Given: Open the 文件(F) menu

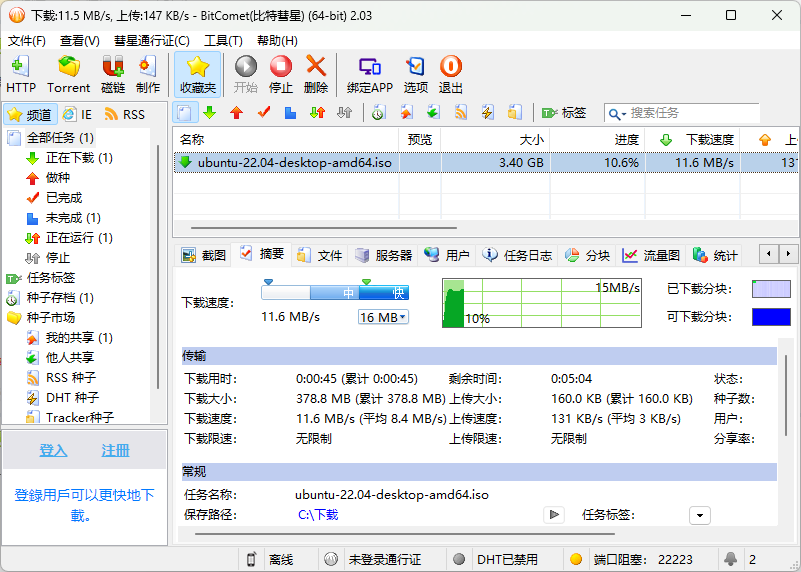Looking at the screenshot, I should point(27,40).
